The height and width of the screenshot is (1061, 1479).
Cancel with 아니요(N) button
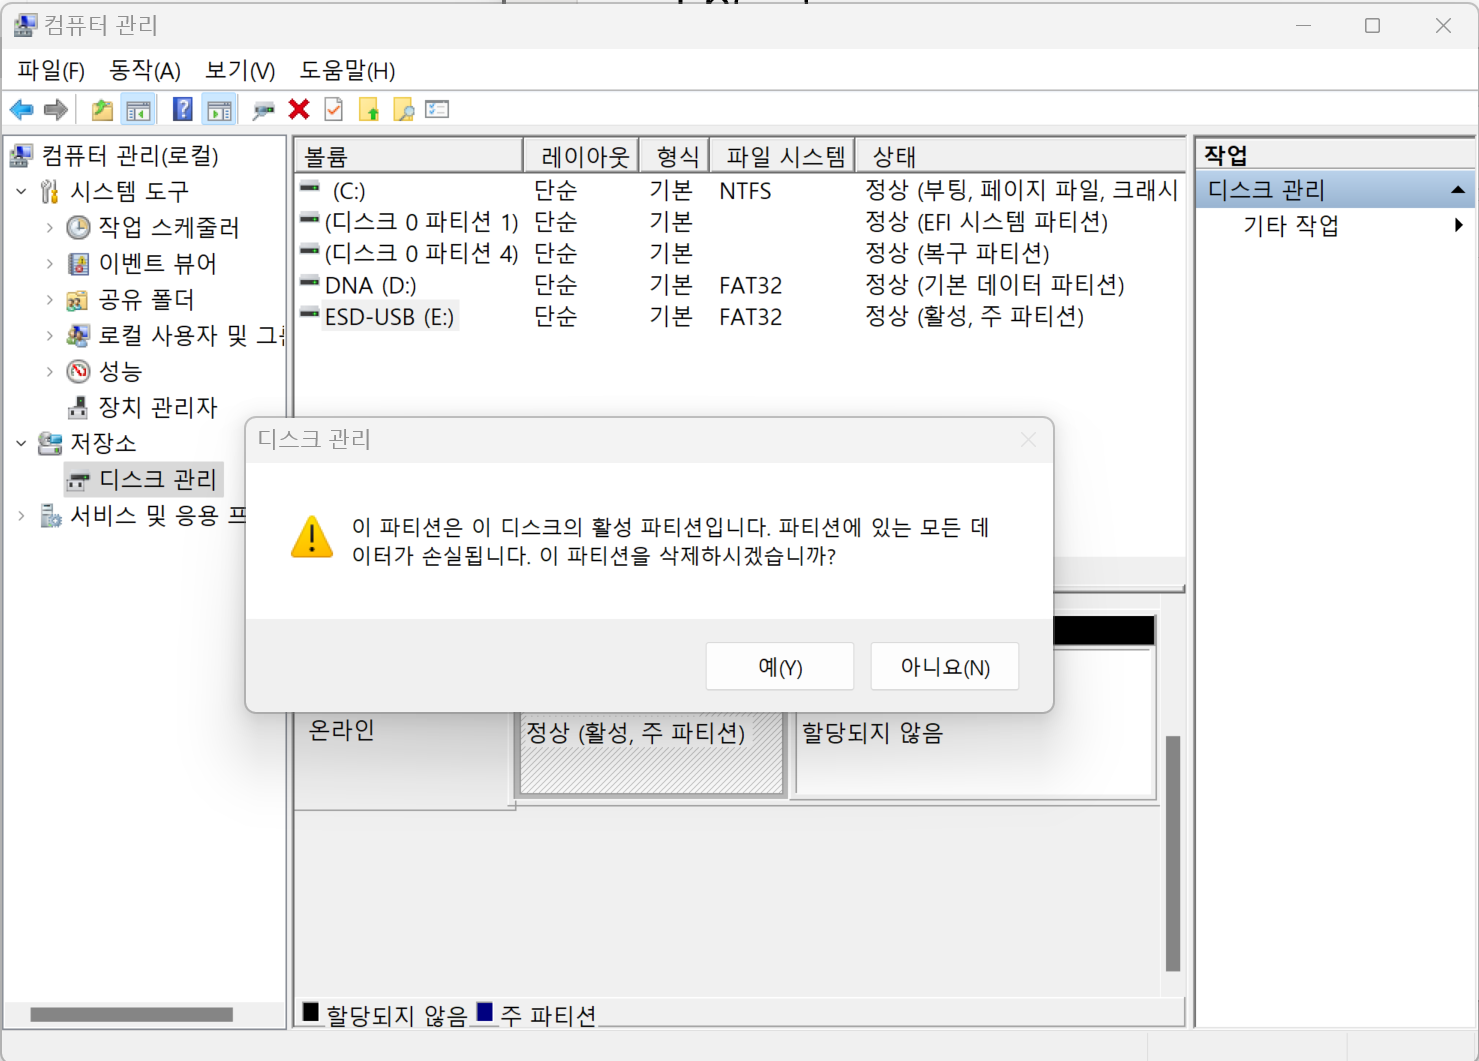[945, 666]
